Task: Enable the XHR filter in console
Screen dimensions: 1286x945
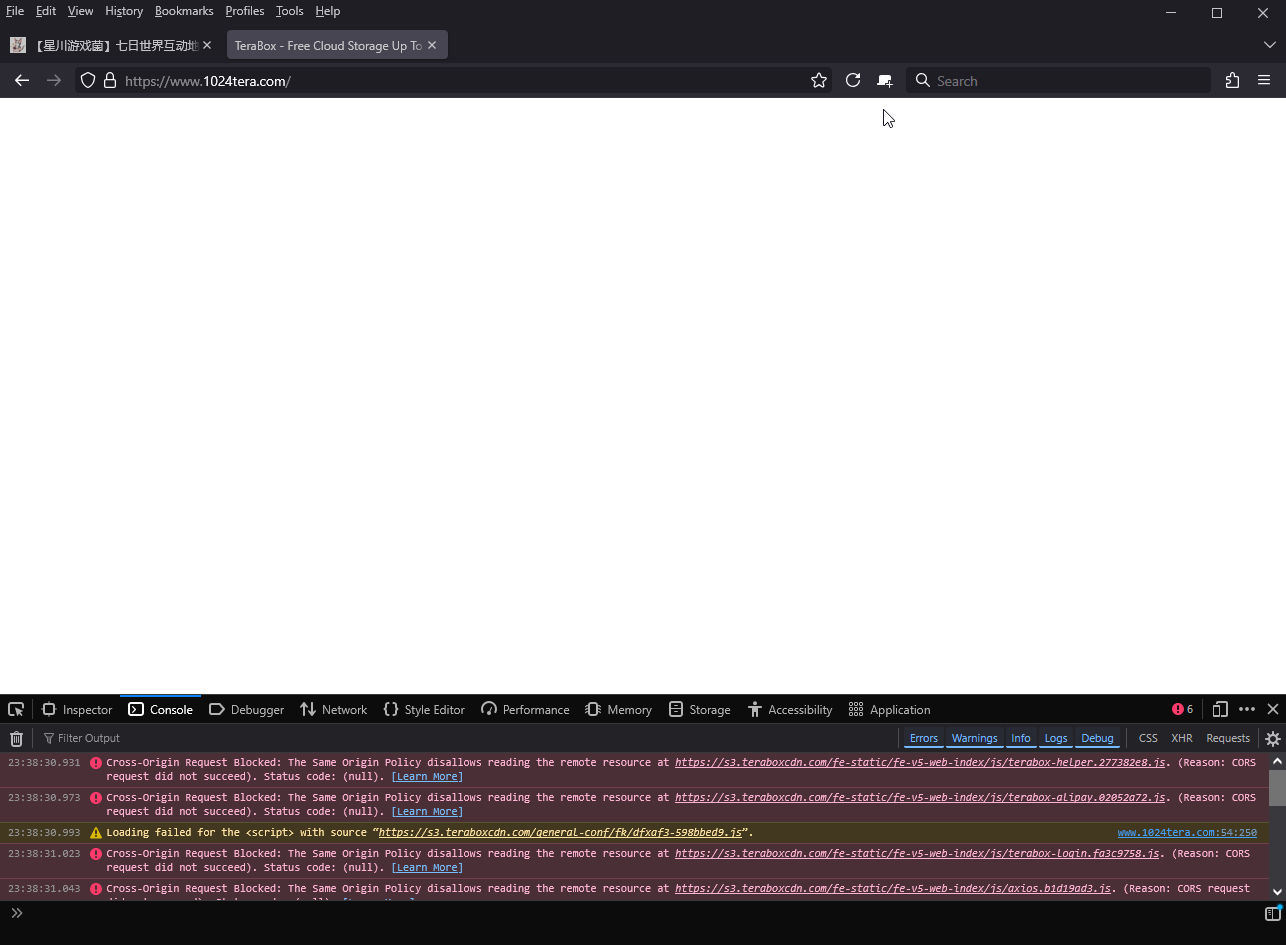Action: click(1181, 738)
